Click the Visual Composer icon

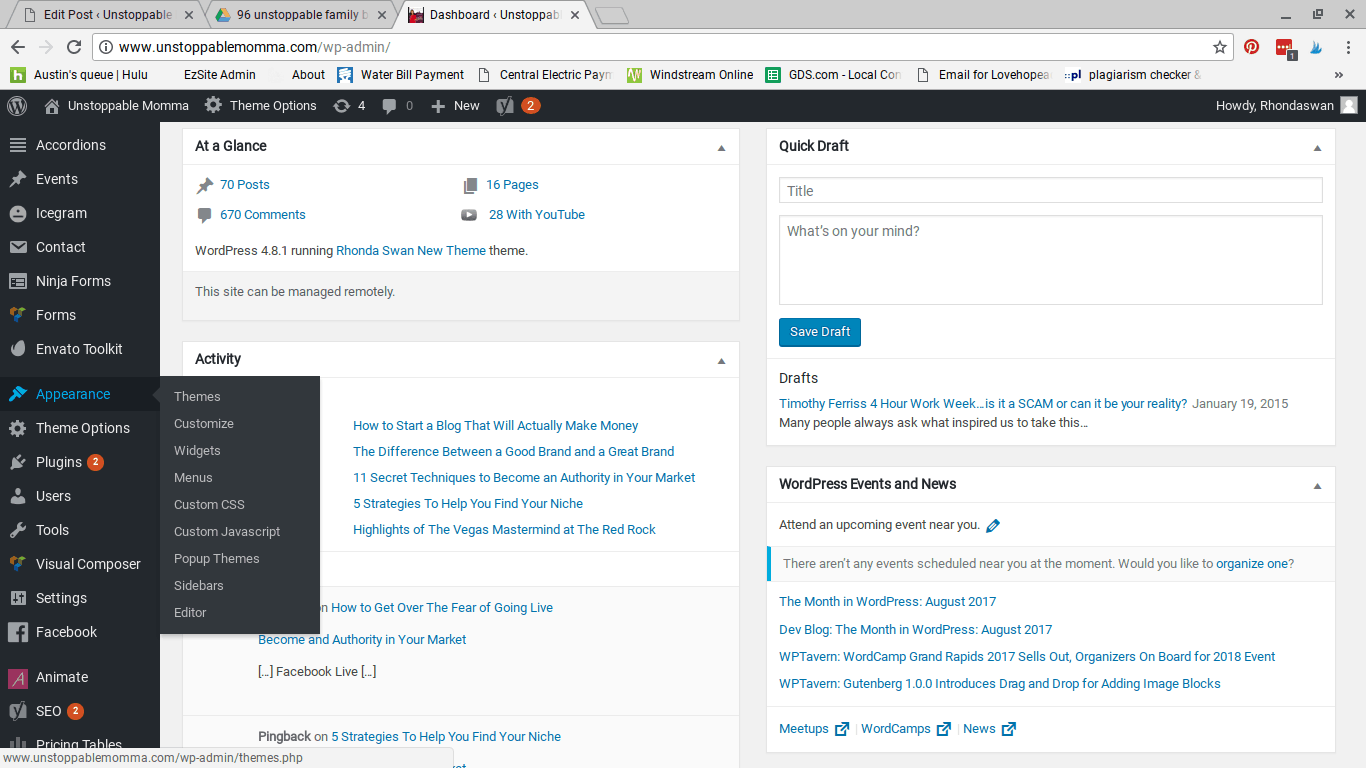tap(17, 564)
